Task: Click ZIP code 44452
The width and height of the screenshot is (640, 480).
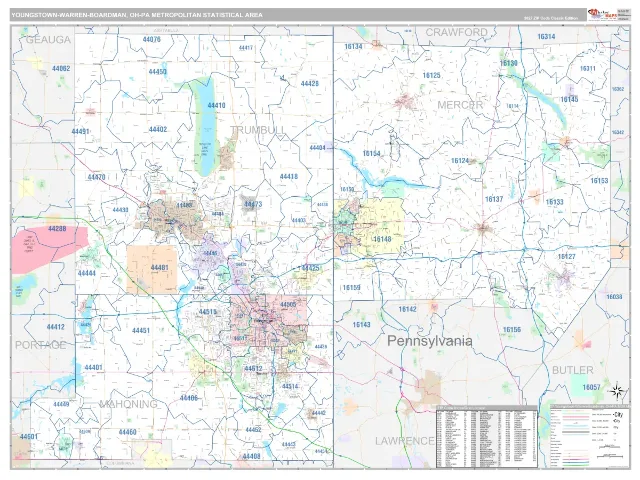Action: point(253,430)
